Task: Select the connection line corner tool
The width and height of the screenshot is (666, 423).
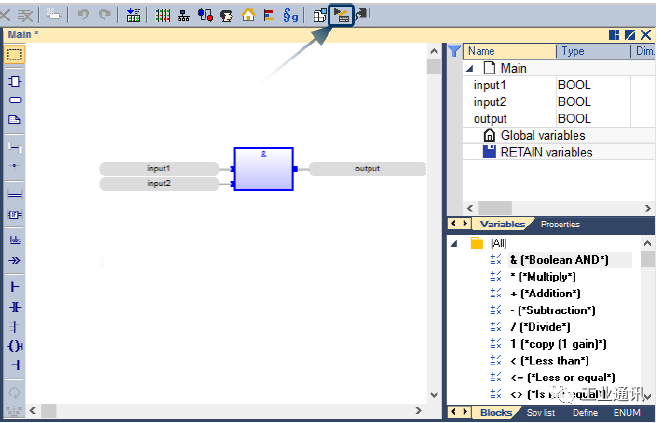Action: coord(14,147)
